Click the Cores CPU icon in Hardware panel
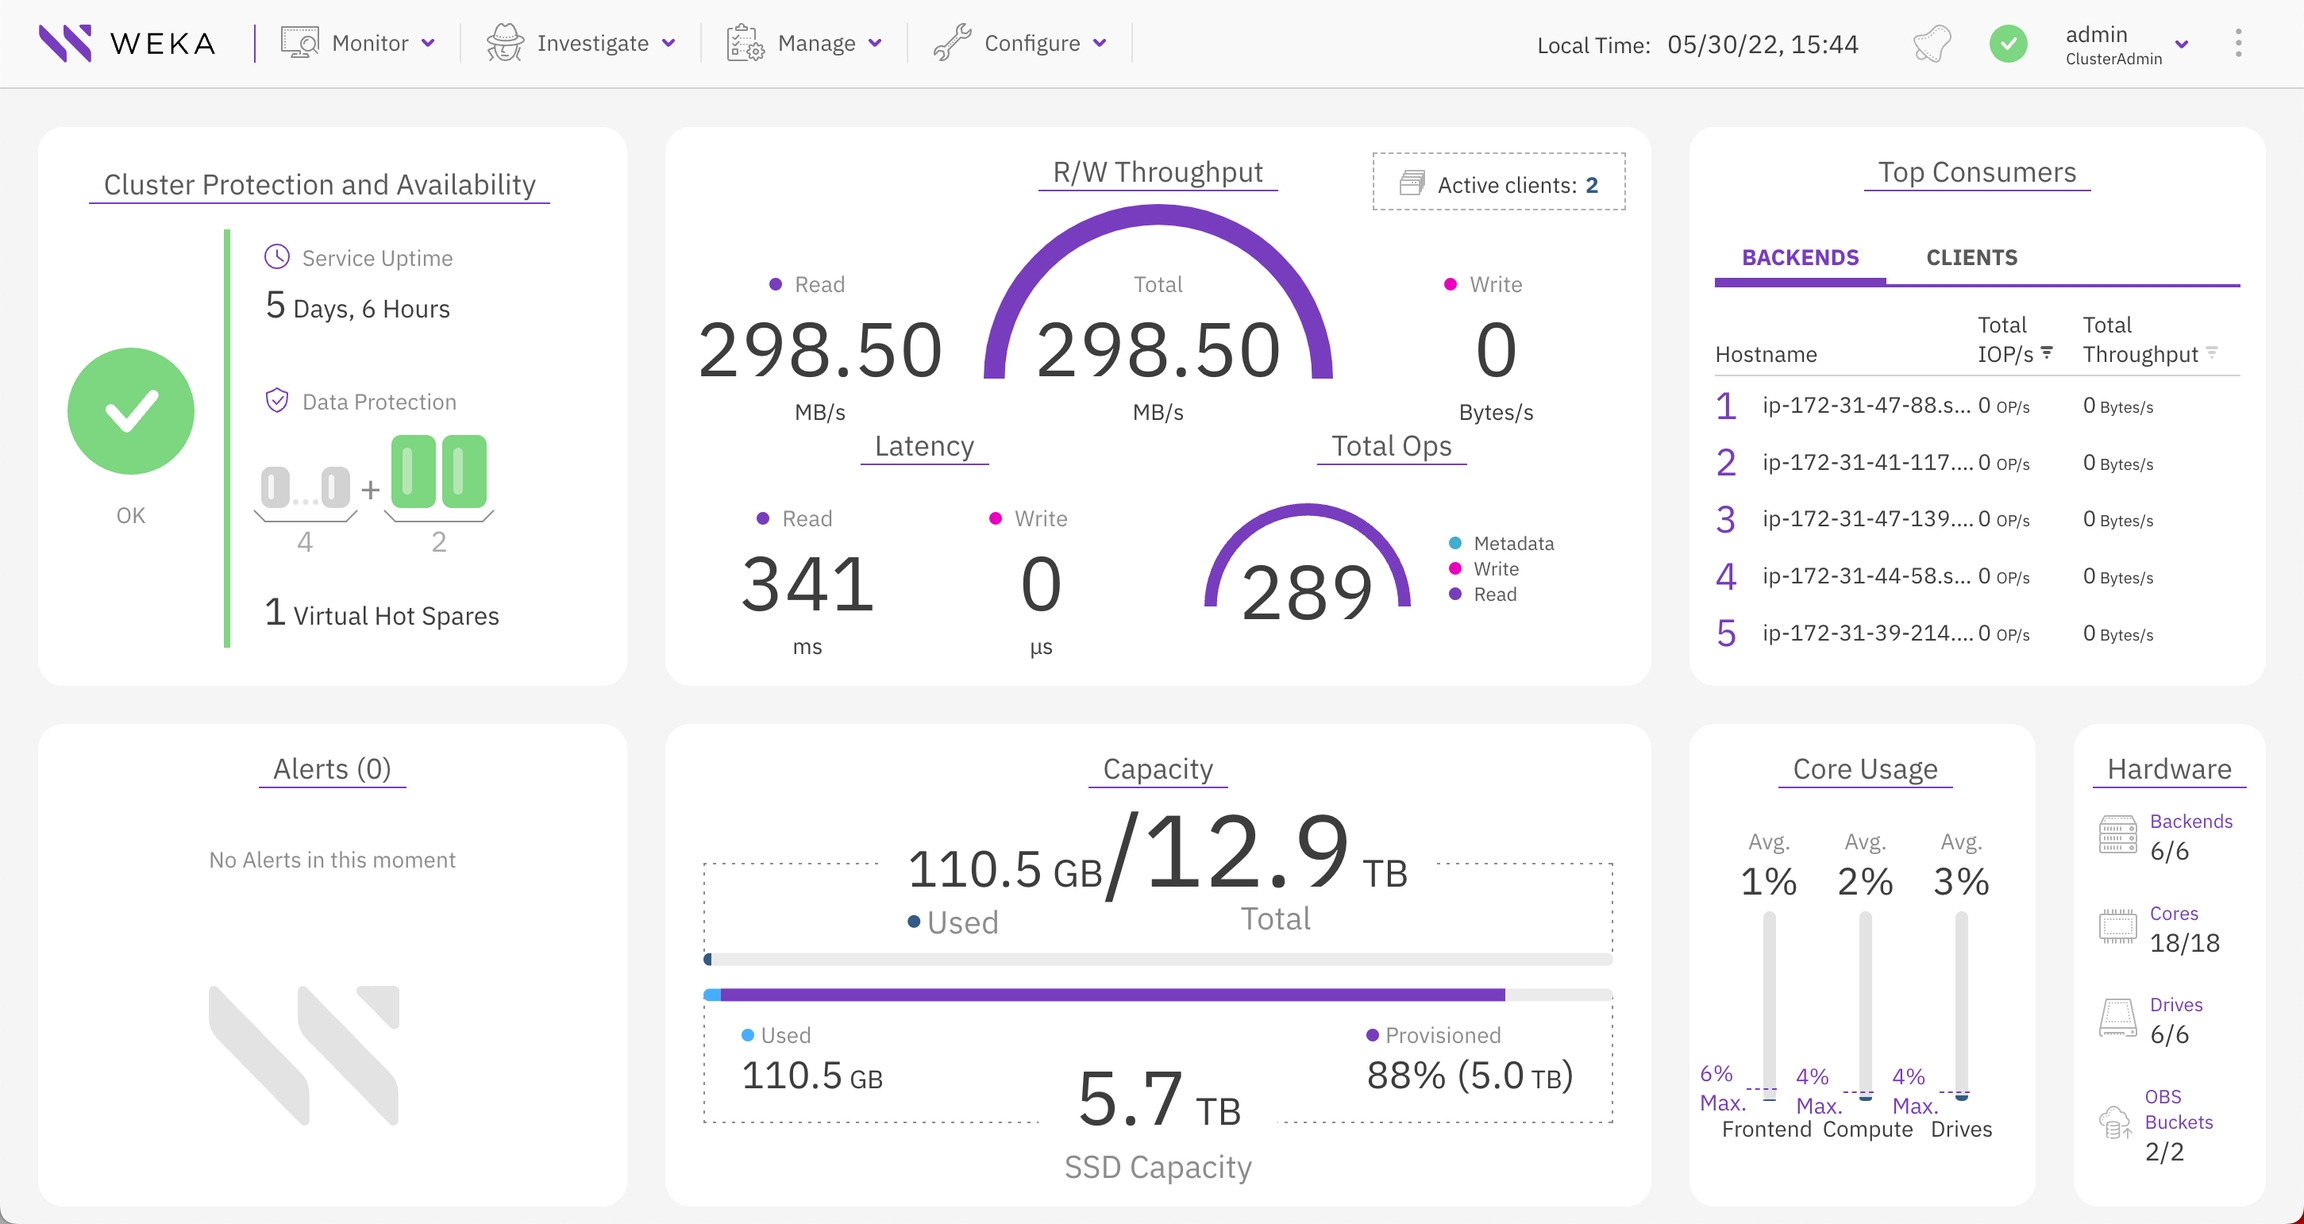The height and width of the screenshot is (1224, 2304). [2116, 928]
